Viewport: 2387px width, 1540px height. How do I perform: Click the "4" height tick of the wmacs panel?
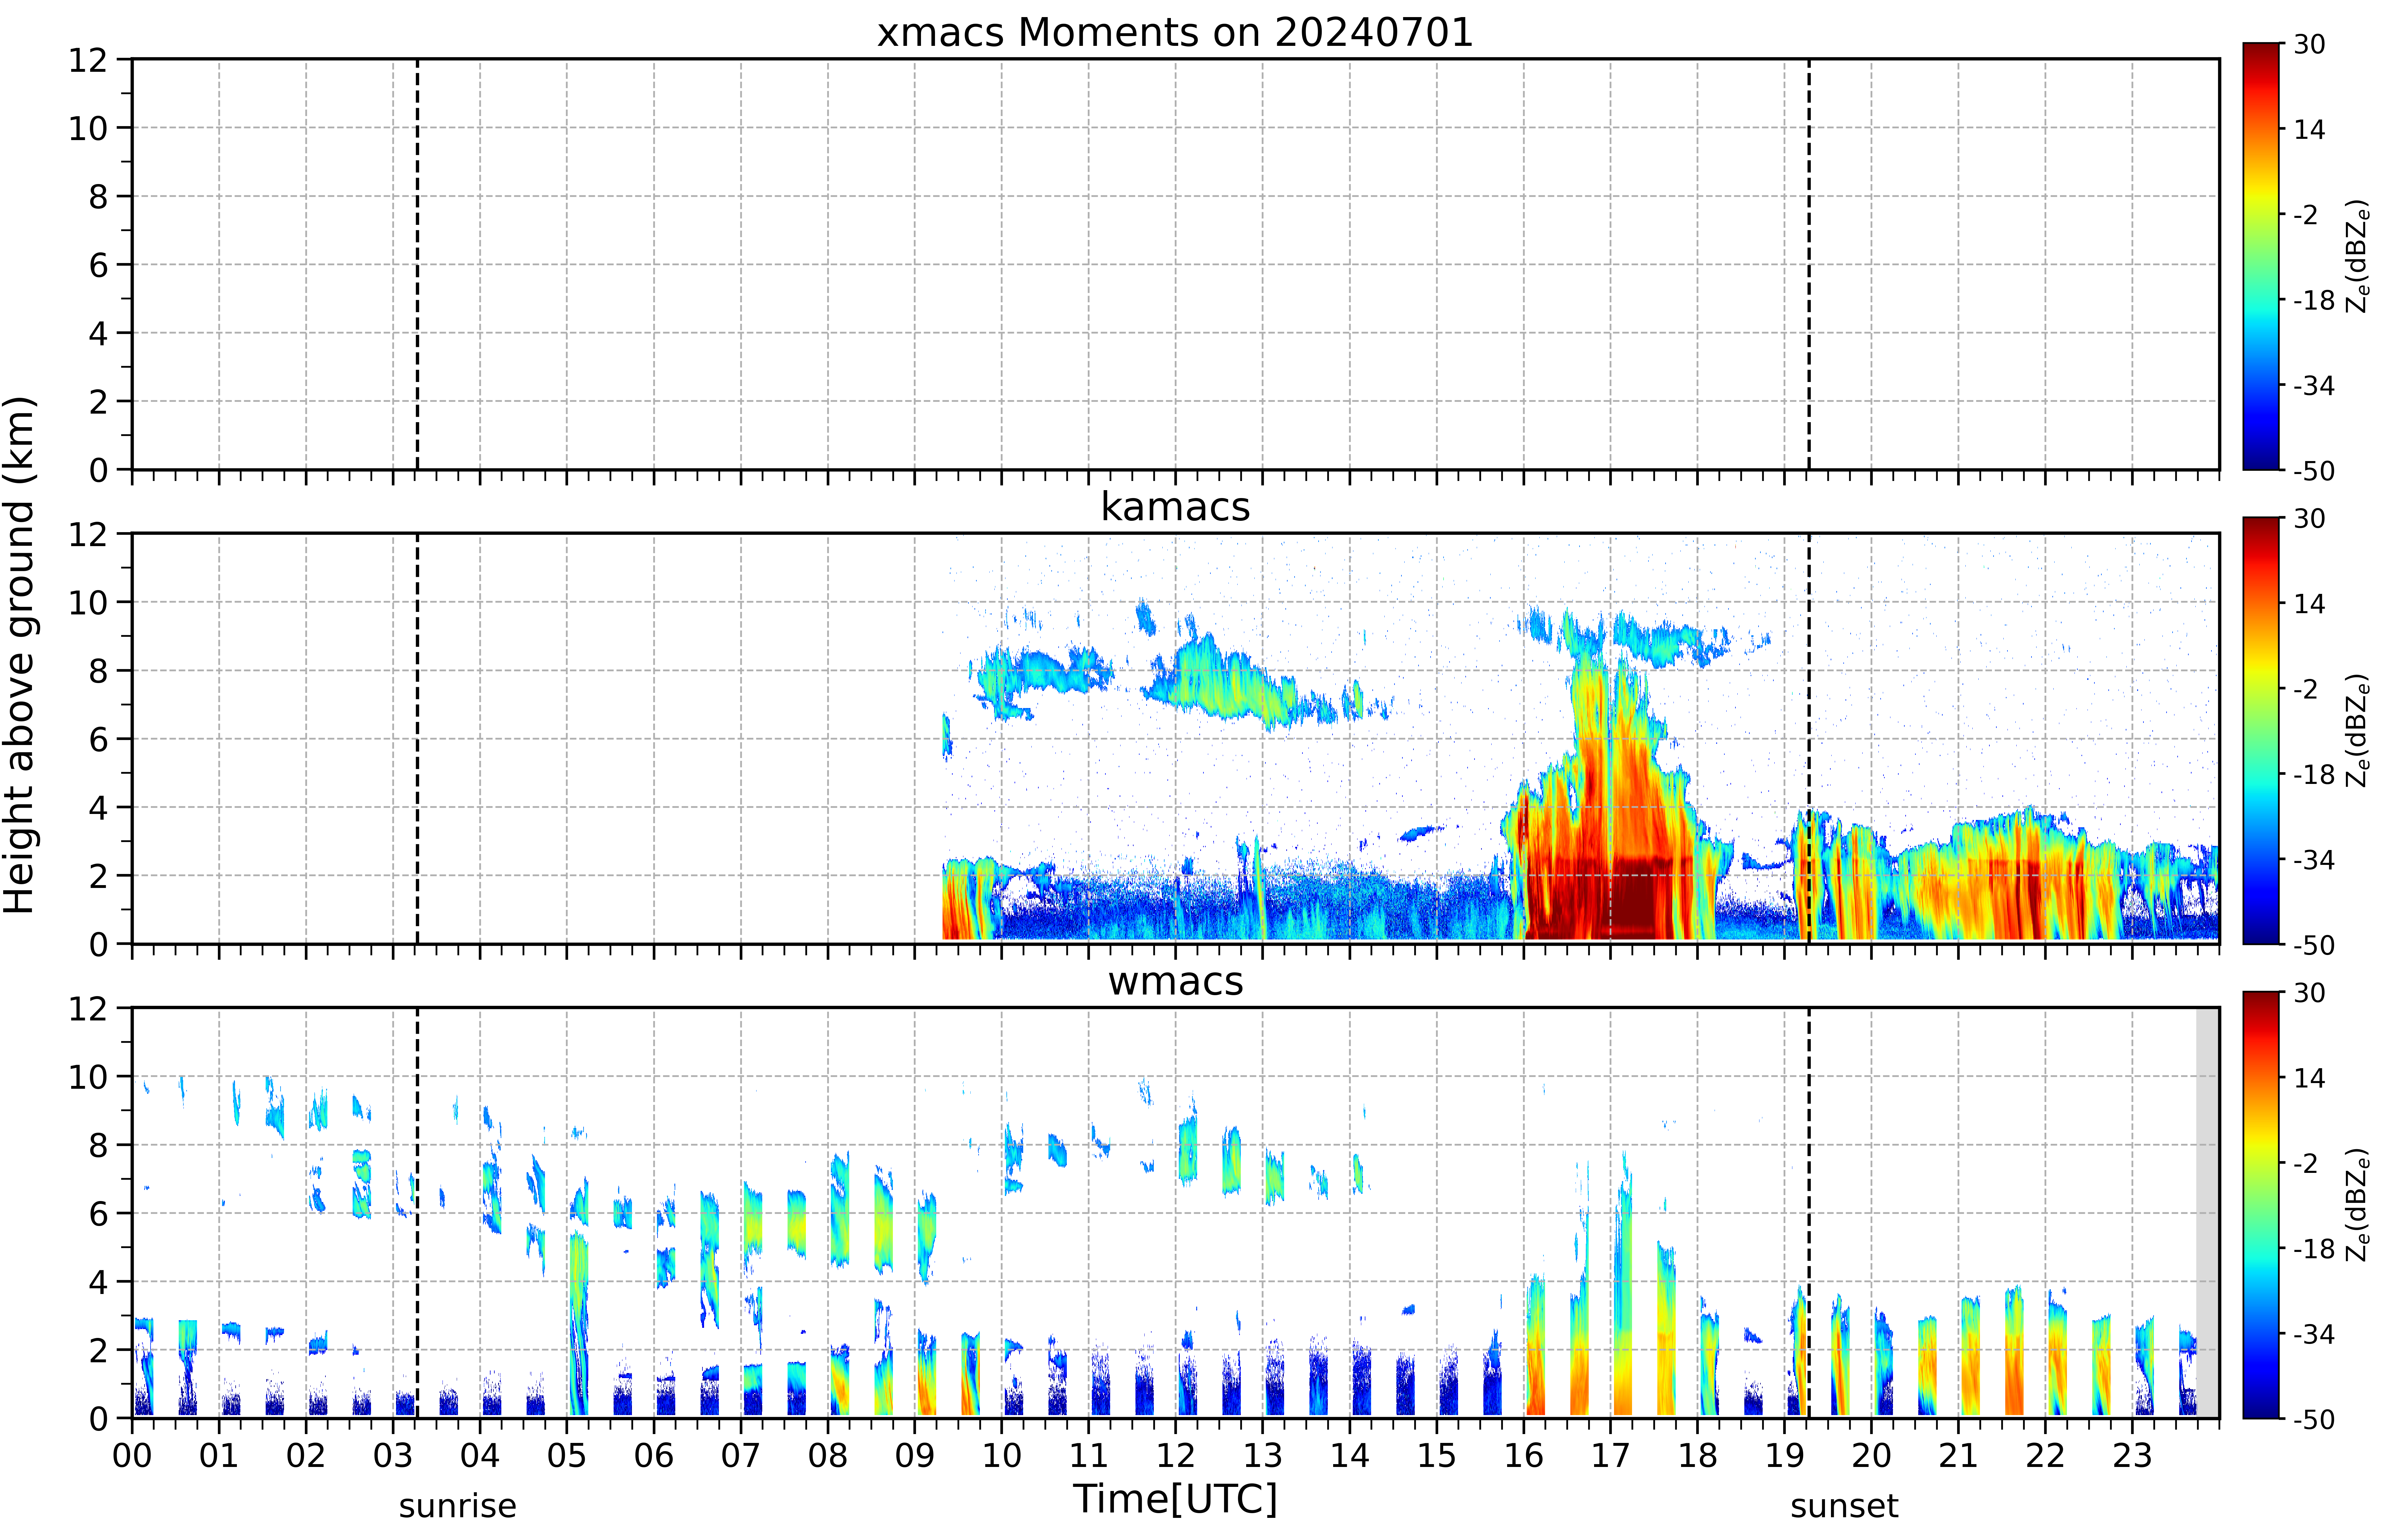pyautogui.click(x=98, y=1282)
